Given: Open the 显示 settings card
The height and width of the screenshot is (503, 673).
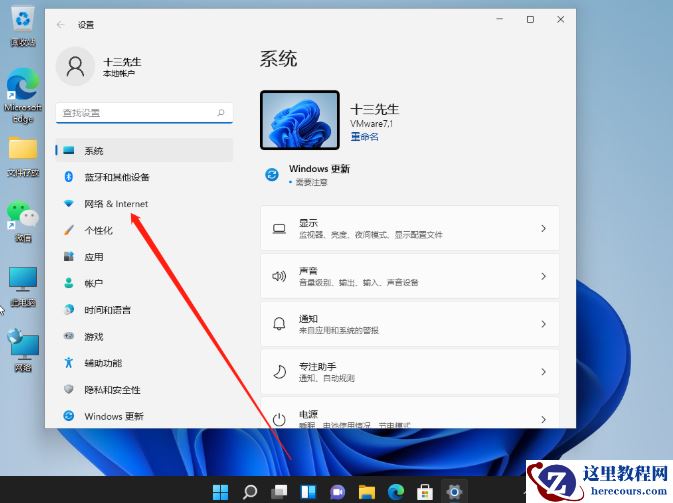Looking at the screenshot, I should [x=410, y=228].
